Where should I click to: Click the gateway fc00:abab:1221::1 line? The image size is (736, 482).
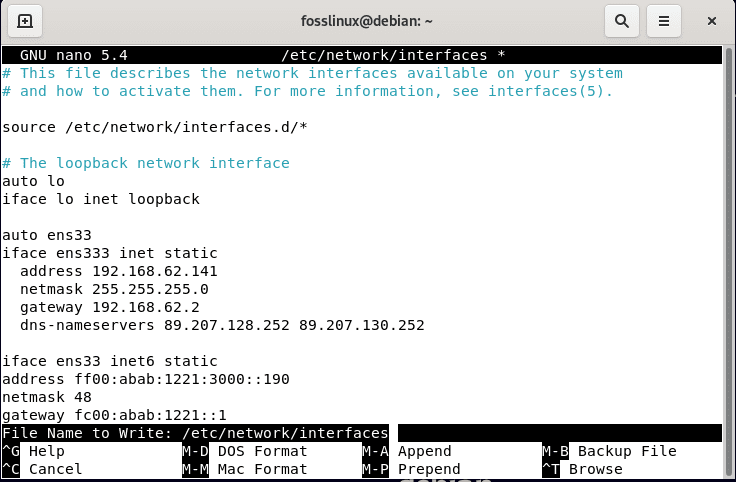pos(114,415)
